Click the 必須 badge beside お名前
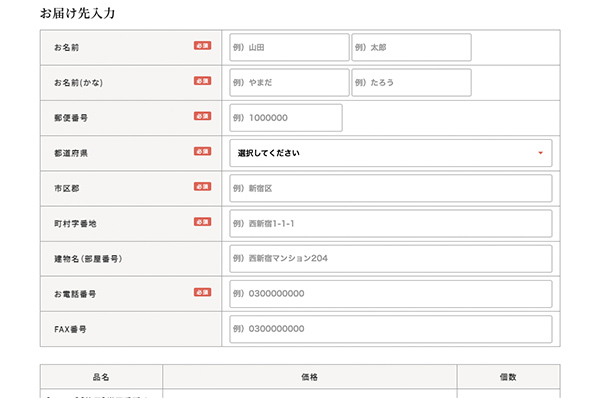 click(202, 46)
